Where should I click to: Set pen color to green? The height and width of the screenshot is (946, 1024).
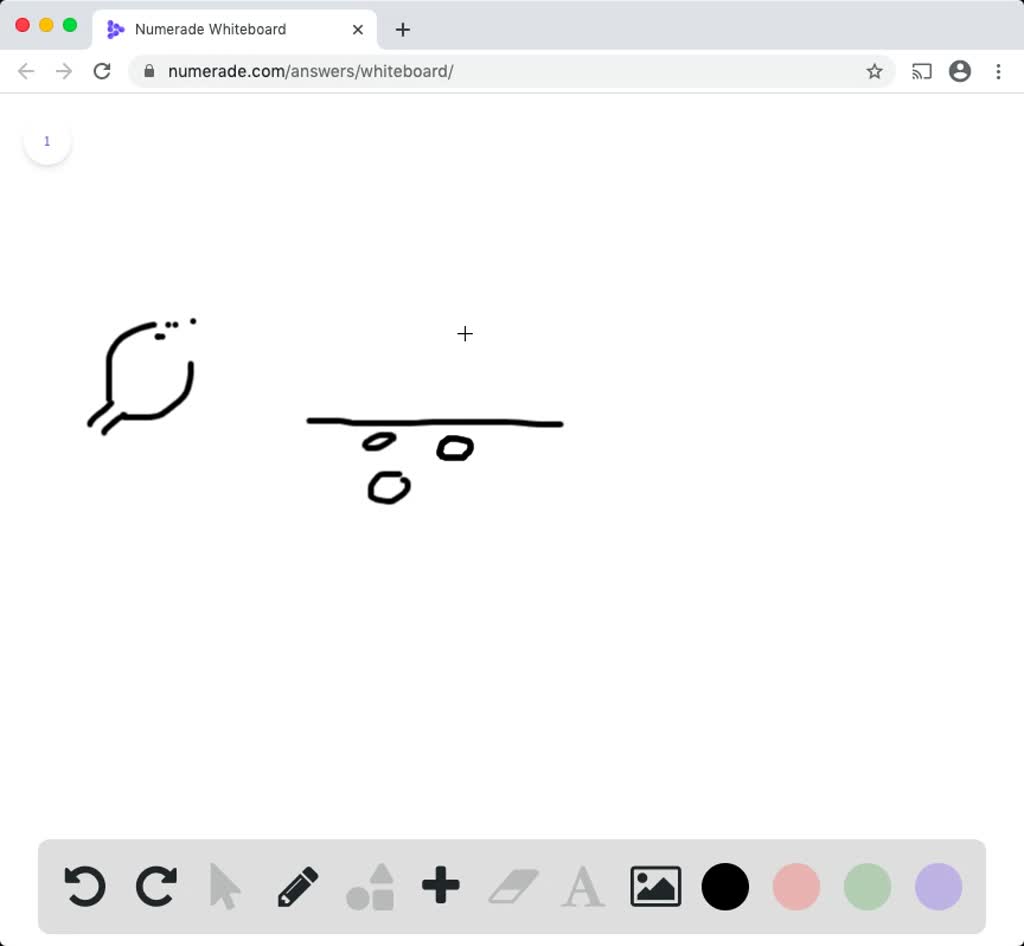[867, 886]
